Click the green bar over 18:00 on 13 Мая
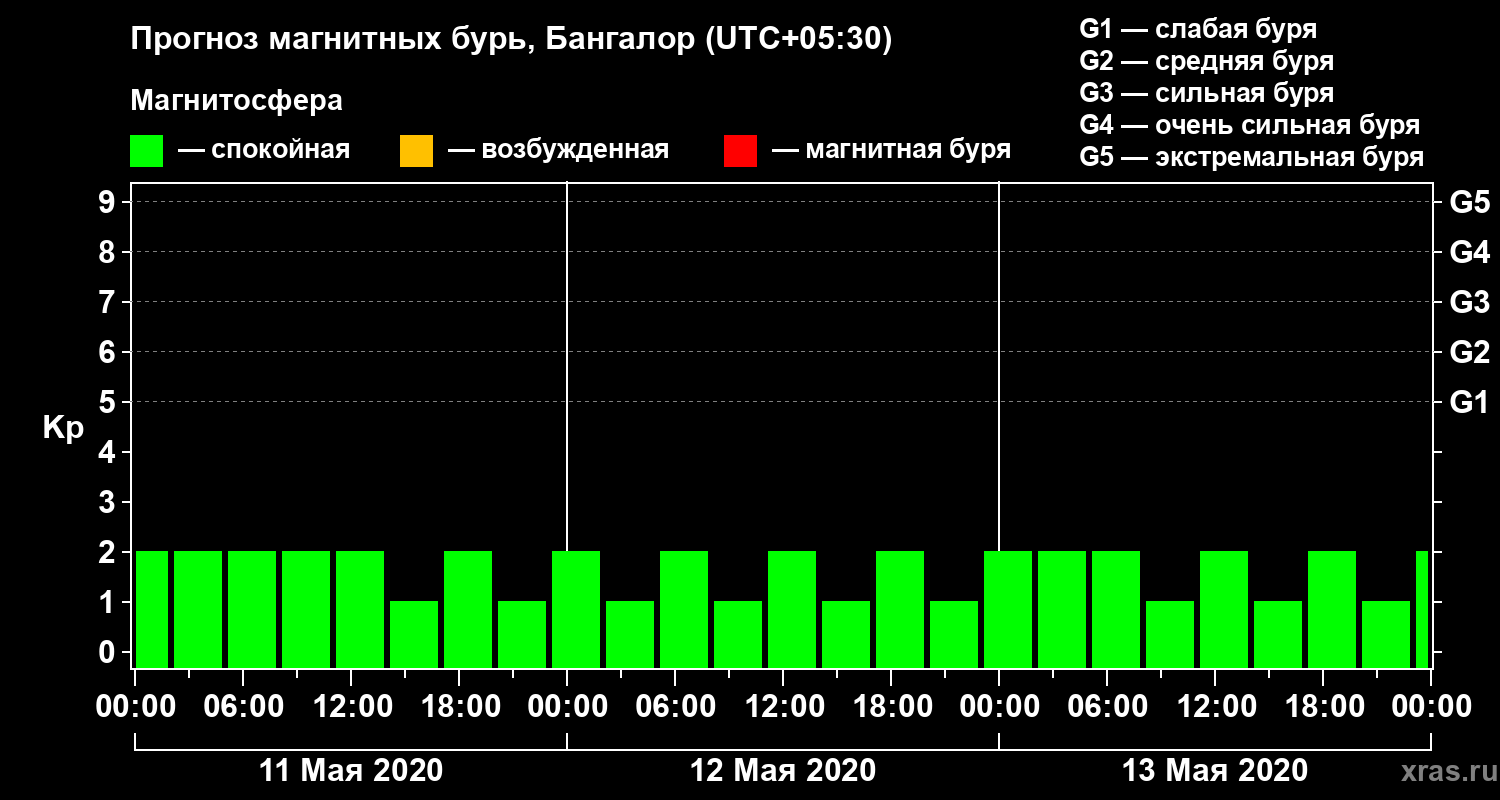This screenshot has width=1500, height=800. tap(1332, 609)
